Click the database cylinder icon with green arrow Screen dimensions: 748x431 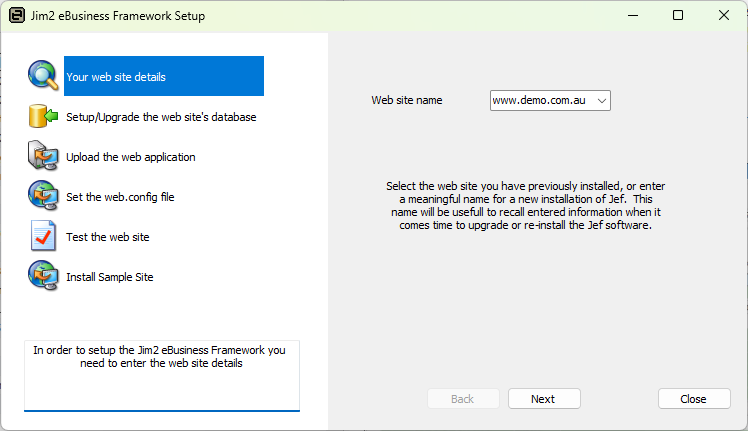[44, 116]
